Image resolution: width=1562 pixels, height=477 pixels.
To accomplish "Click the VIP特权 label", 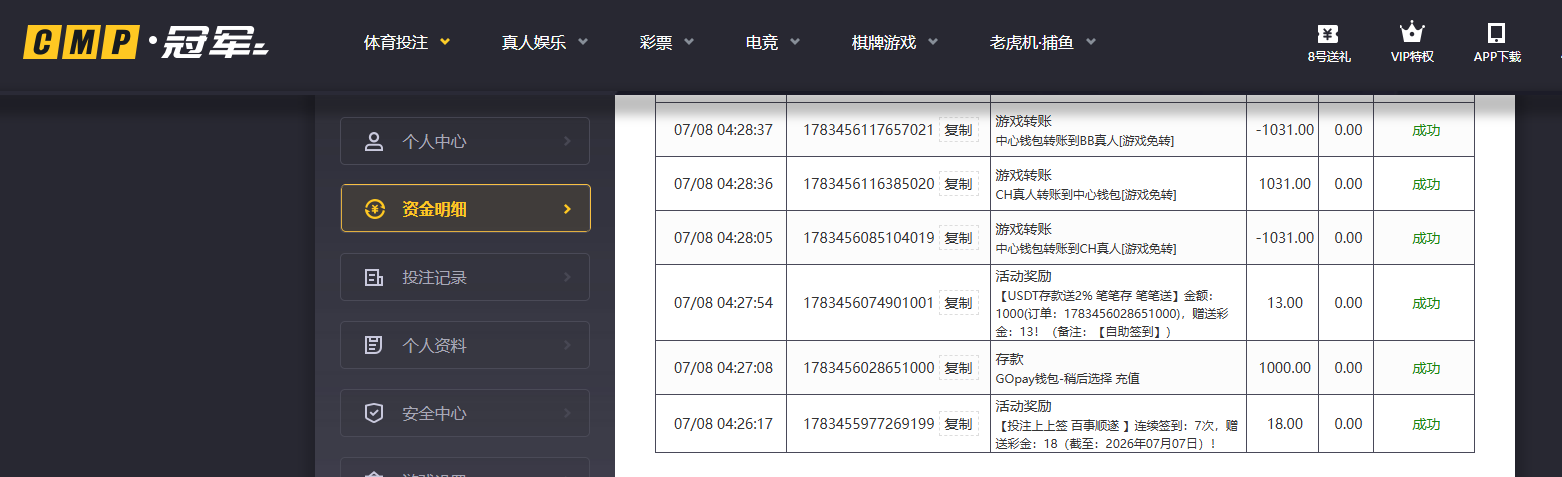I will [x=1412, y=57].
